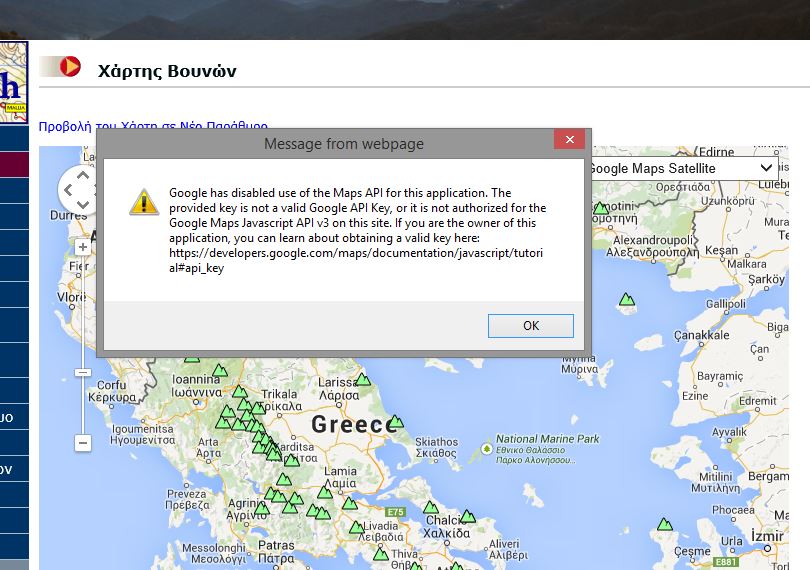The height and width of the screenshot is (570, 810).
Task: Zoom out with the map minus button
Action: [x=83, y=442]
